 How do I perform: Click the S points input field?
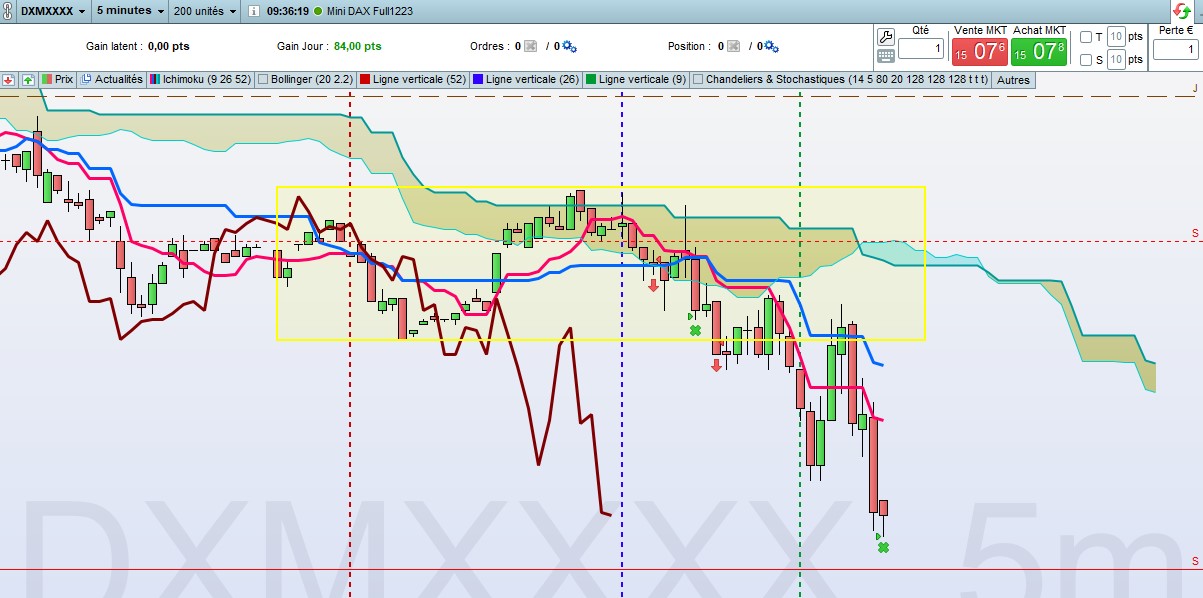click(1116, 60)
